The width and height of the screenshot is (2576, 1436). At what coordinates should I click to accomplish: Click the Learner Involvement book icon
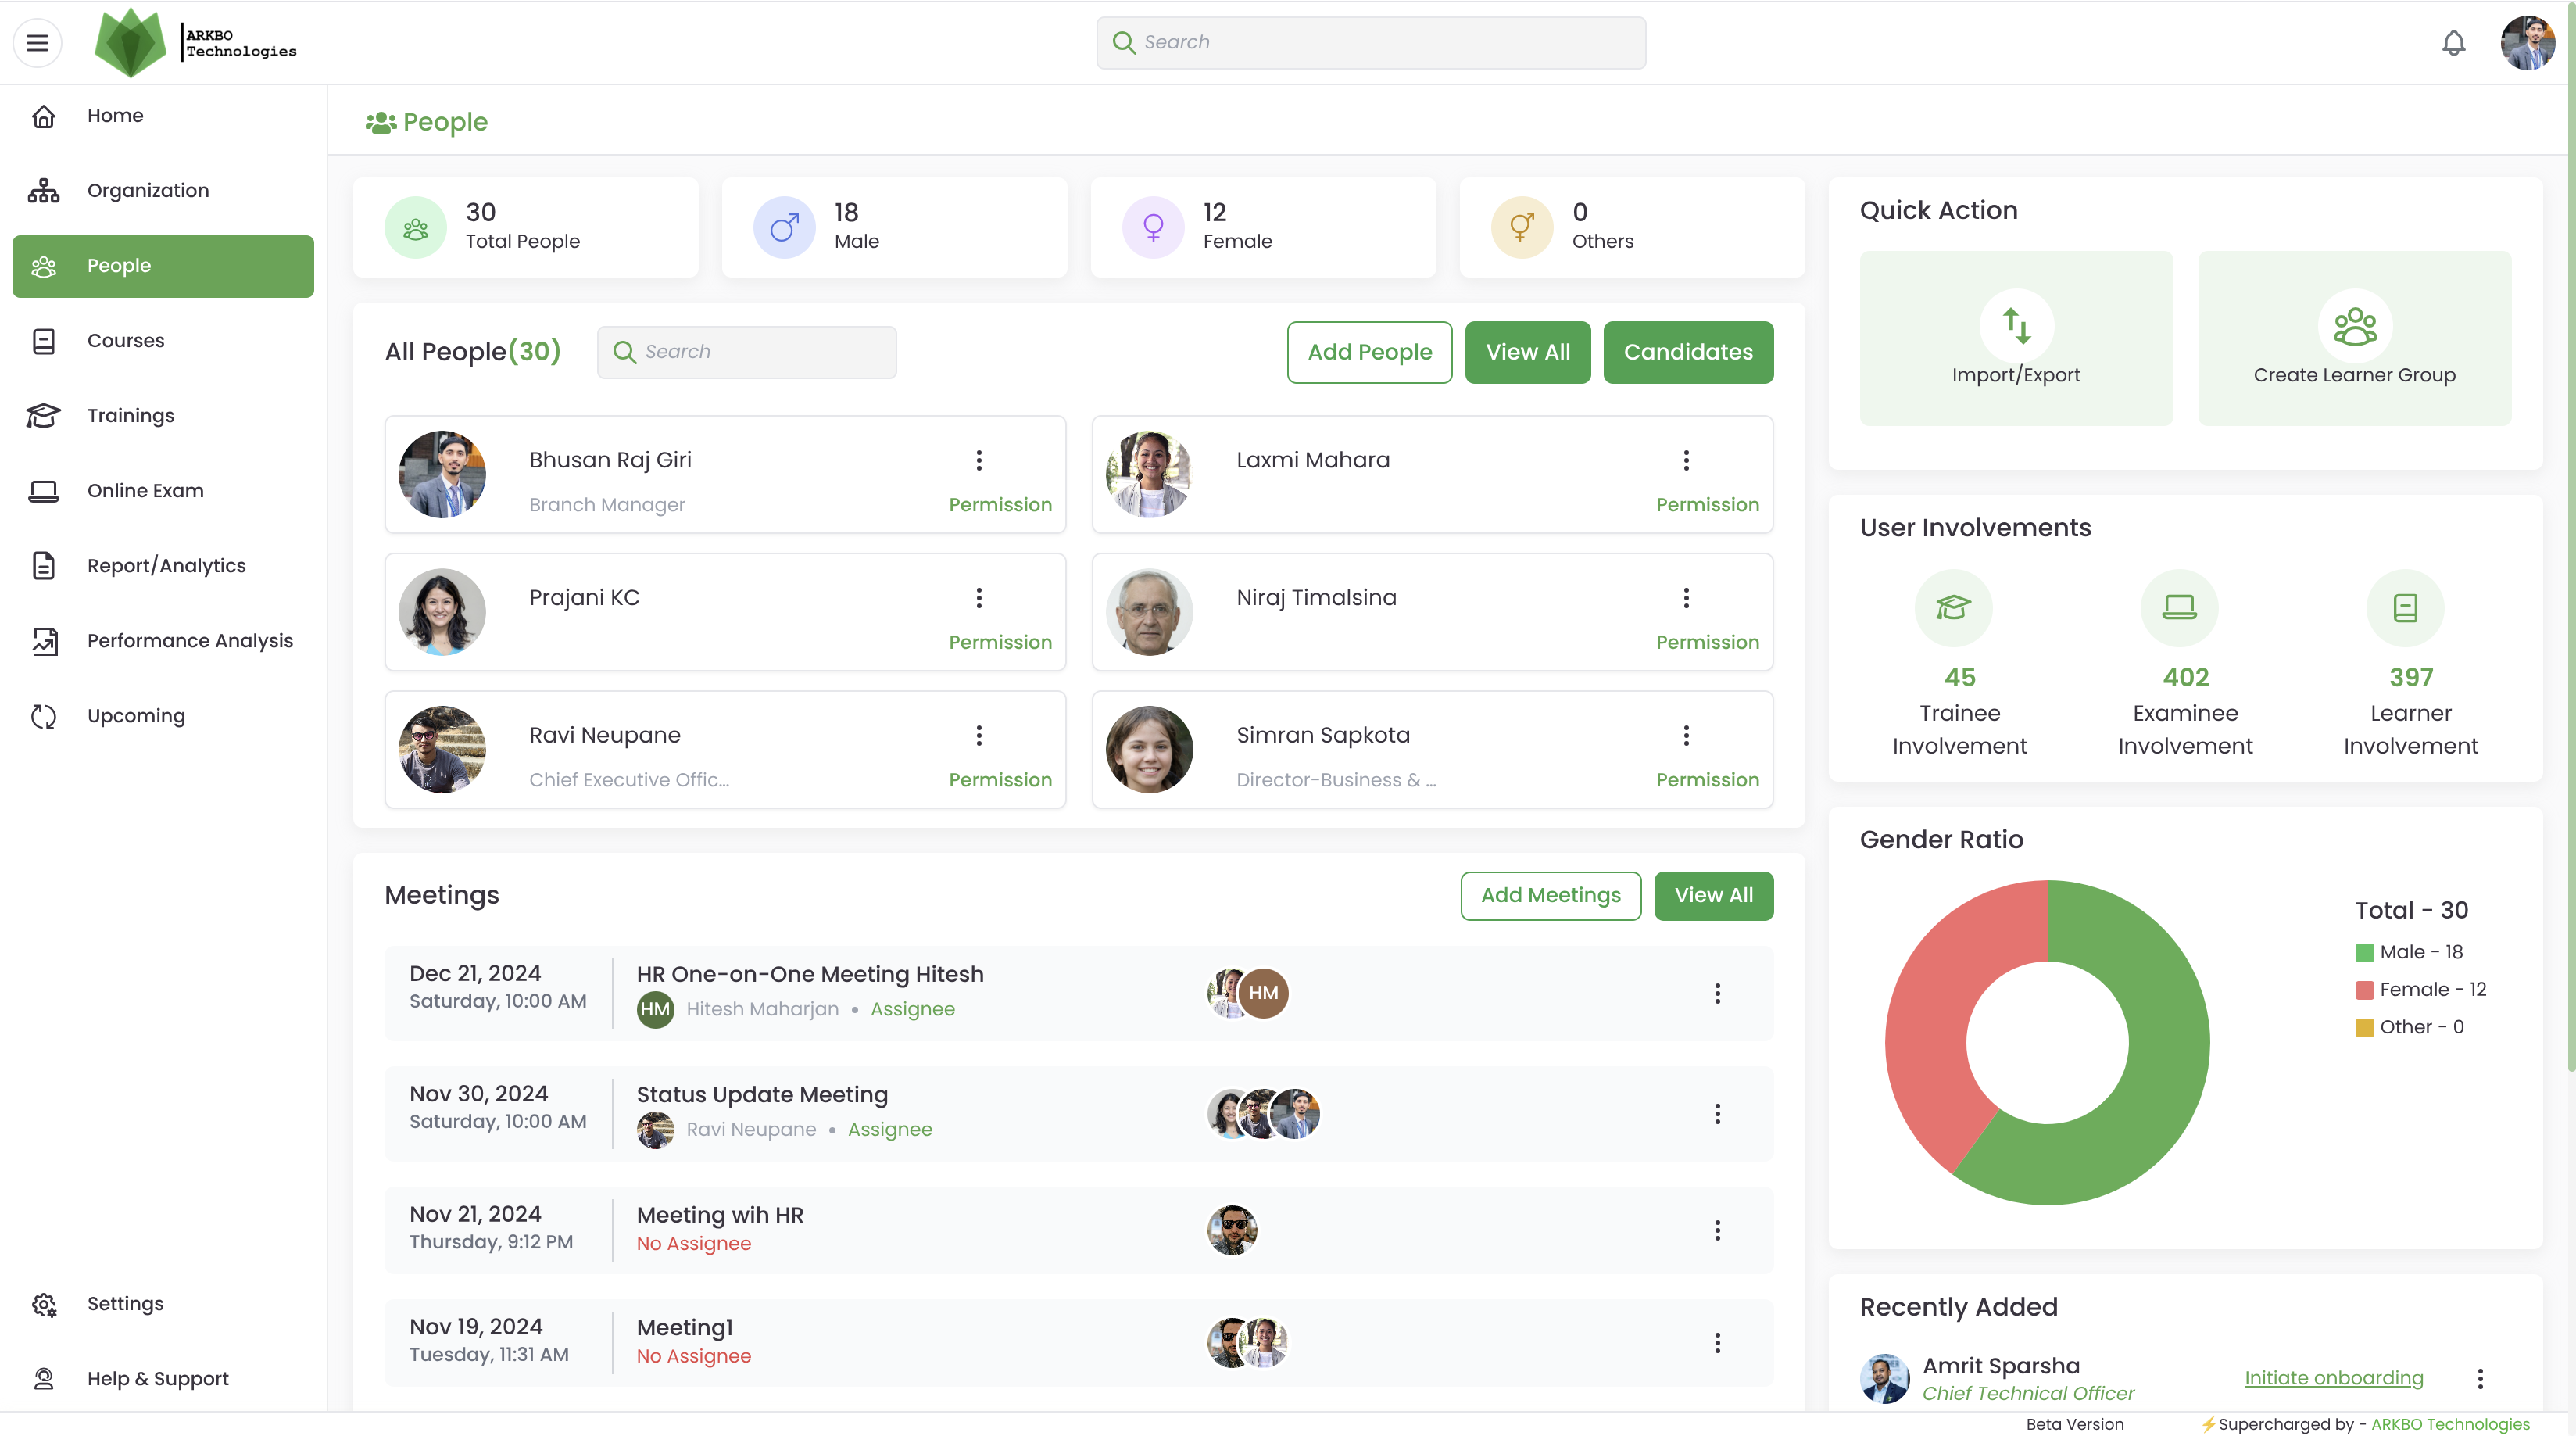coord(2405,607)
